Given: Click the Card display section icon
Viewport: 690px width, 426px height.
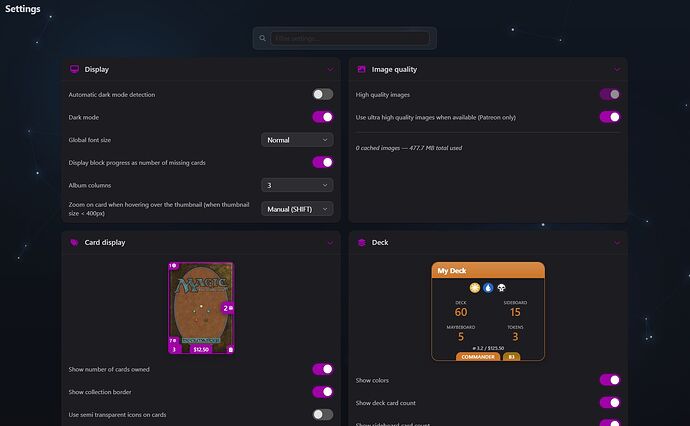Looking at the screenshot, I should (x=74, y=242).
